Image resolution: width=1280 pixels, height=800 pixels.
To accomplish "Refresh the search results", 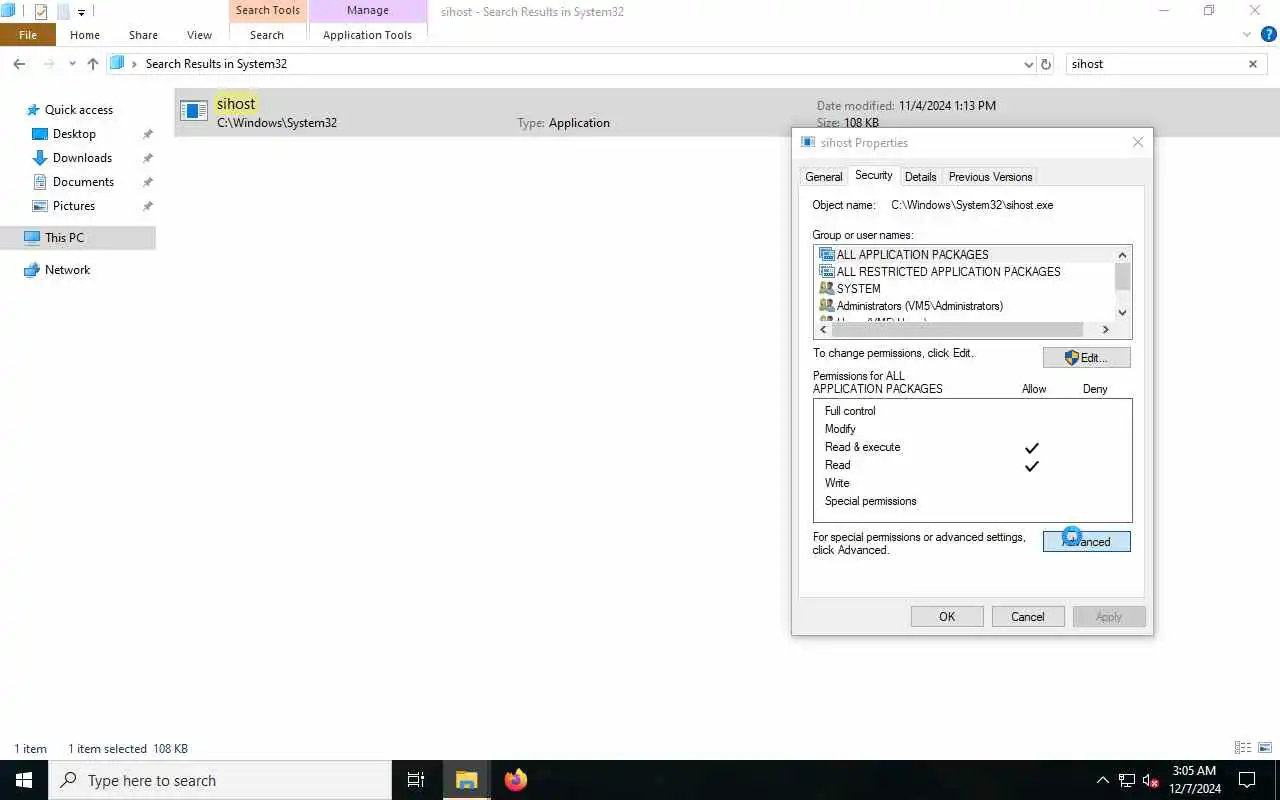I will pos(1046,64).
